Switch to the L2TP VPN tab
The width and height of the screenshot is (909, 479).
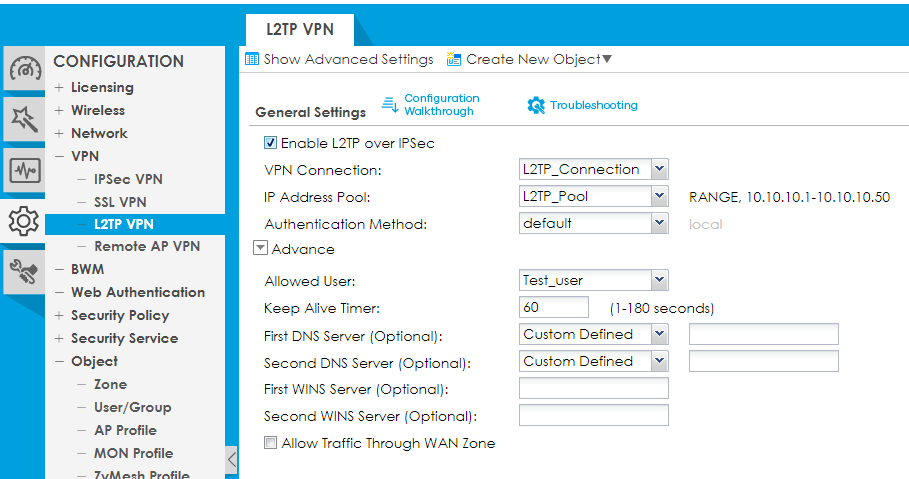tap(300, 30)
